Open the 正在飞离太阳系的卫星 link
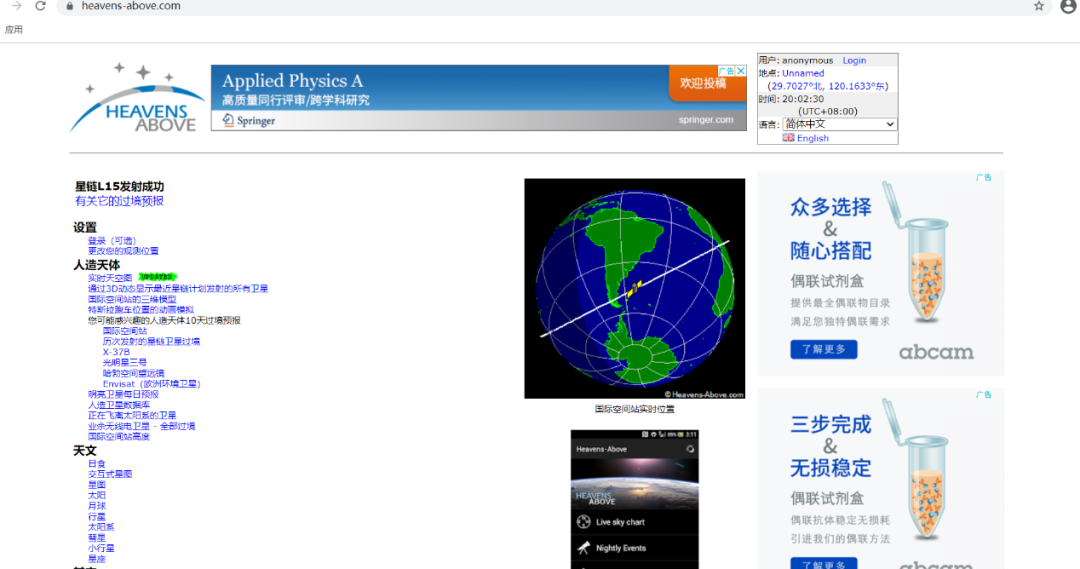Viewport: 1080px width, 569px height. point(132,415)
